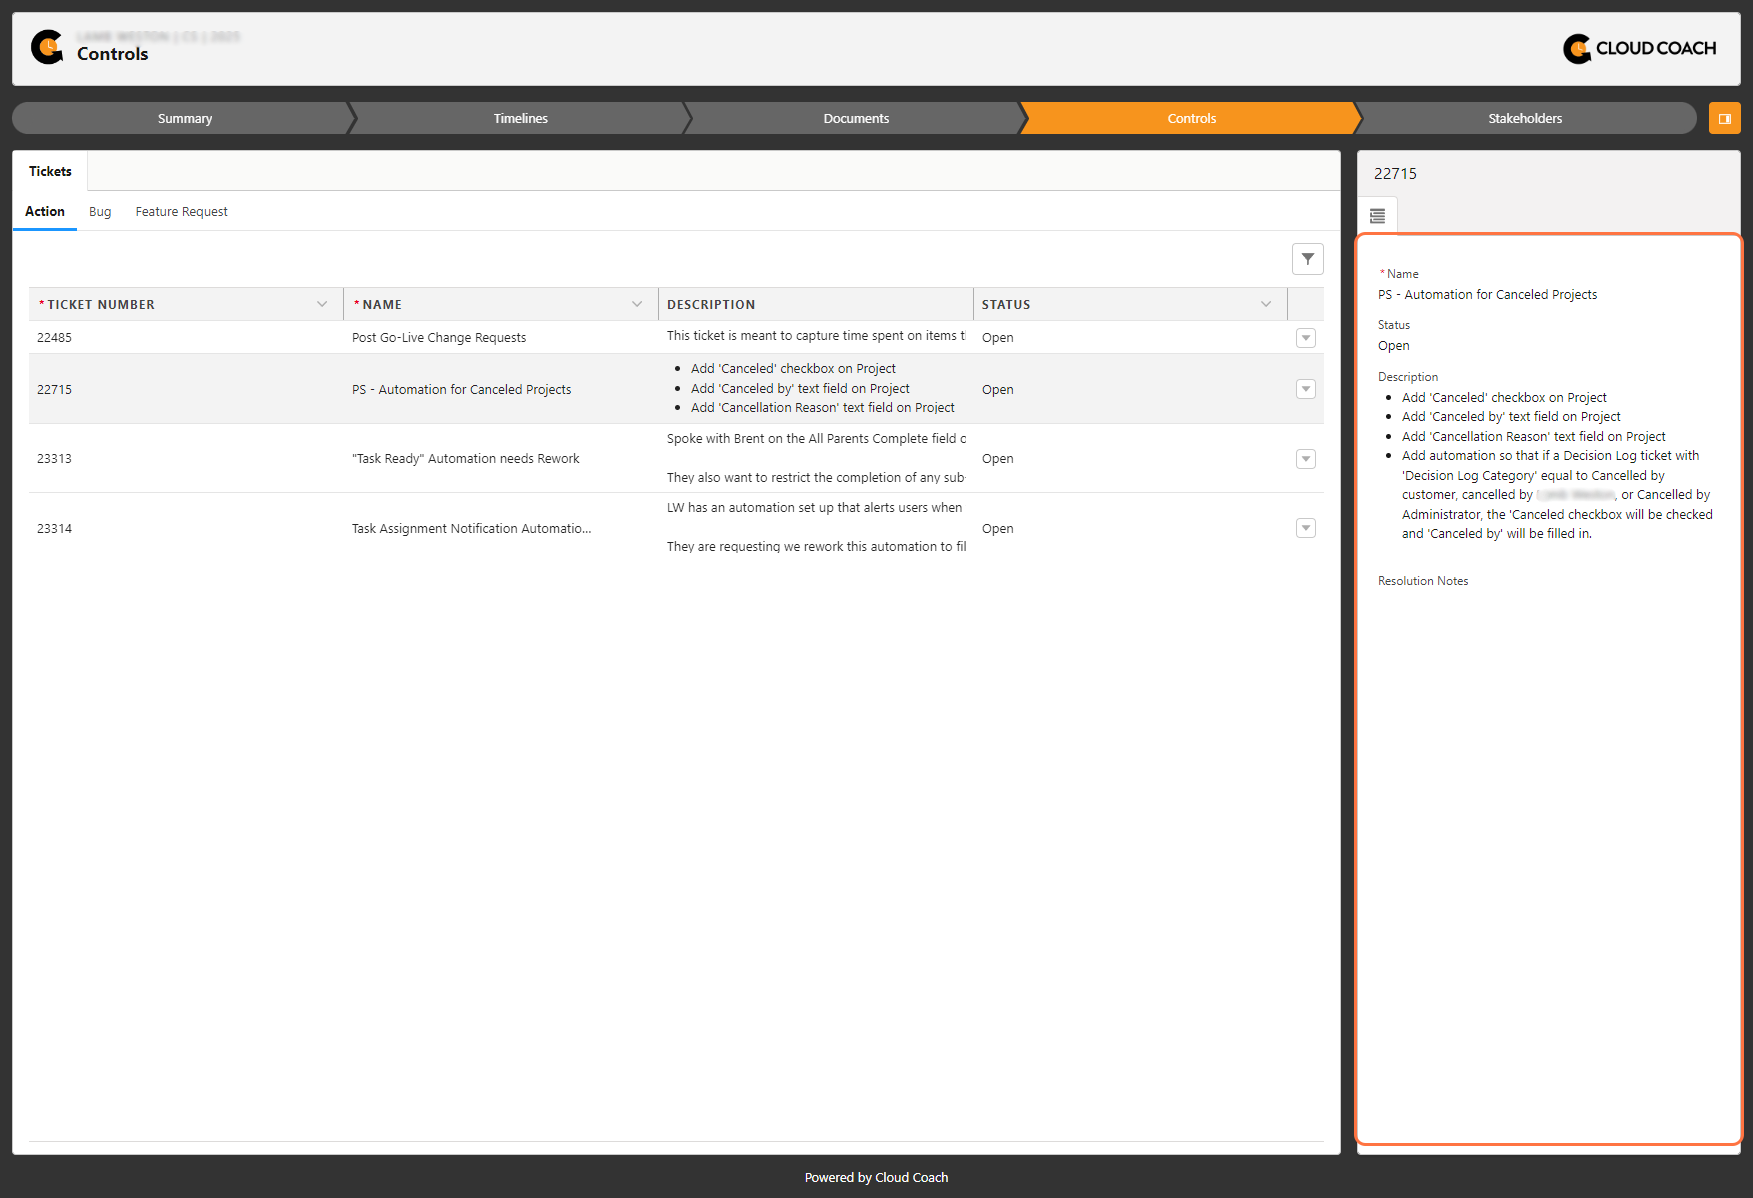This screenshot has width=1753, height=1198.
Task: Open the Ticket Number column header dropdown
Action: coord(322,303)
